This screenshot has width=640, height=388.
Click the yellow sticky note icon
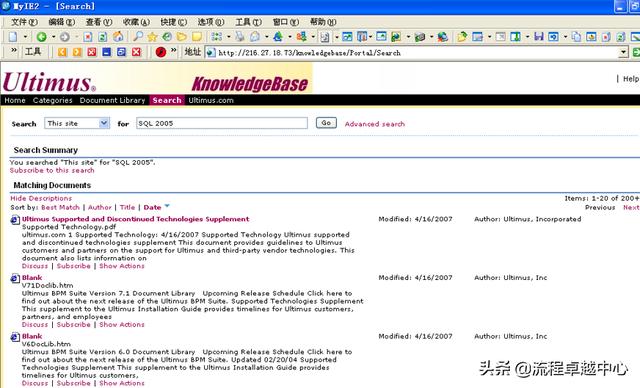pos(197,37)
